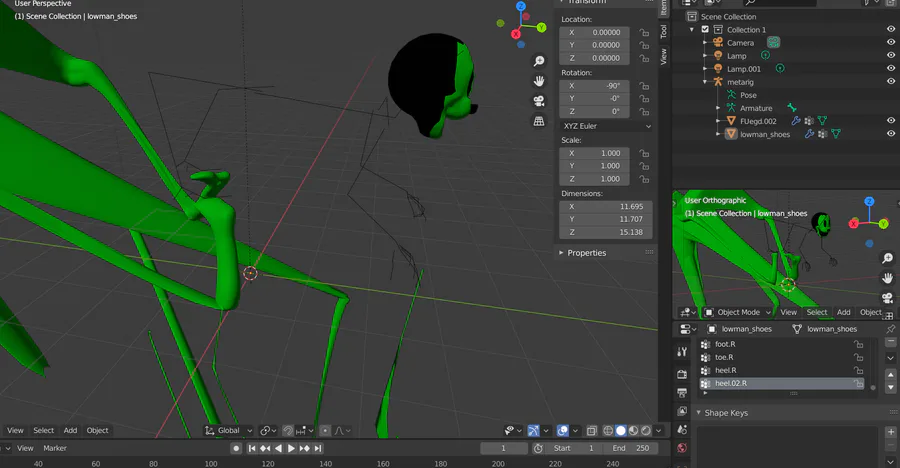
Task: Open the main viewport Select menu
Action: [43, 430]
